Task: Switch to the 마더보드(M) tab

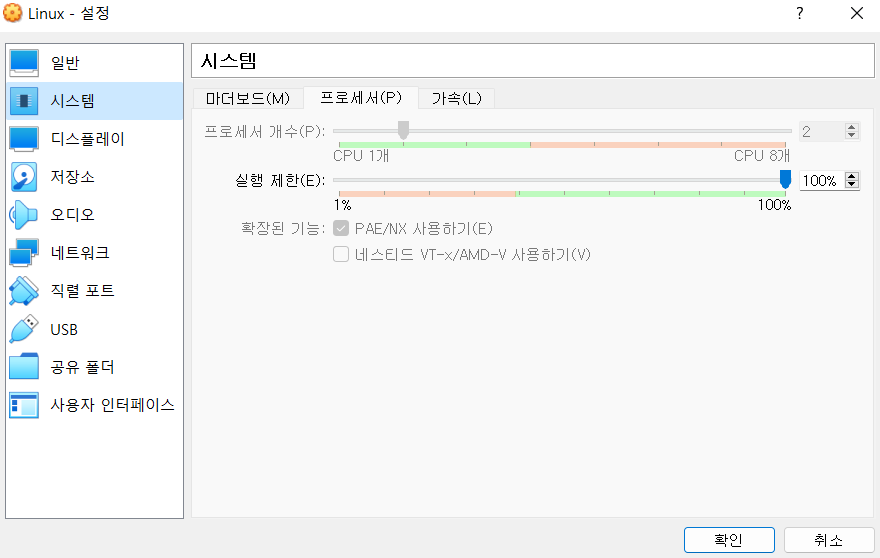Action: pos(248,99)
